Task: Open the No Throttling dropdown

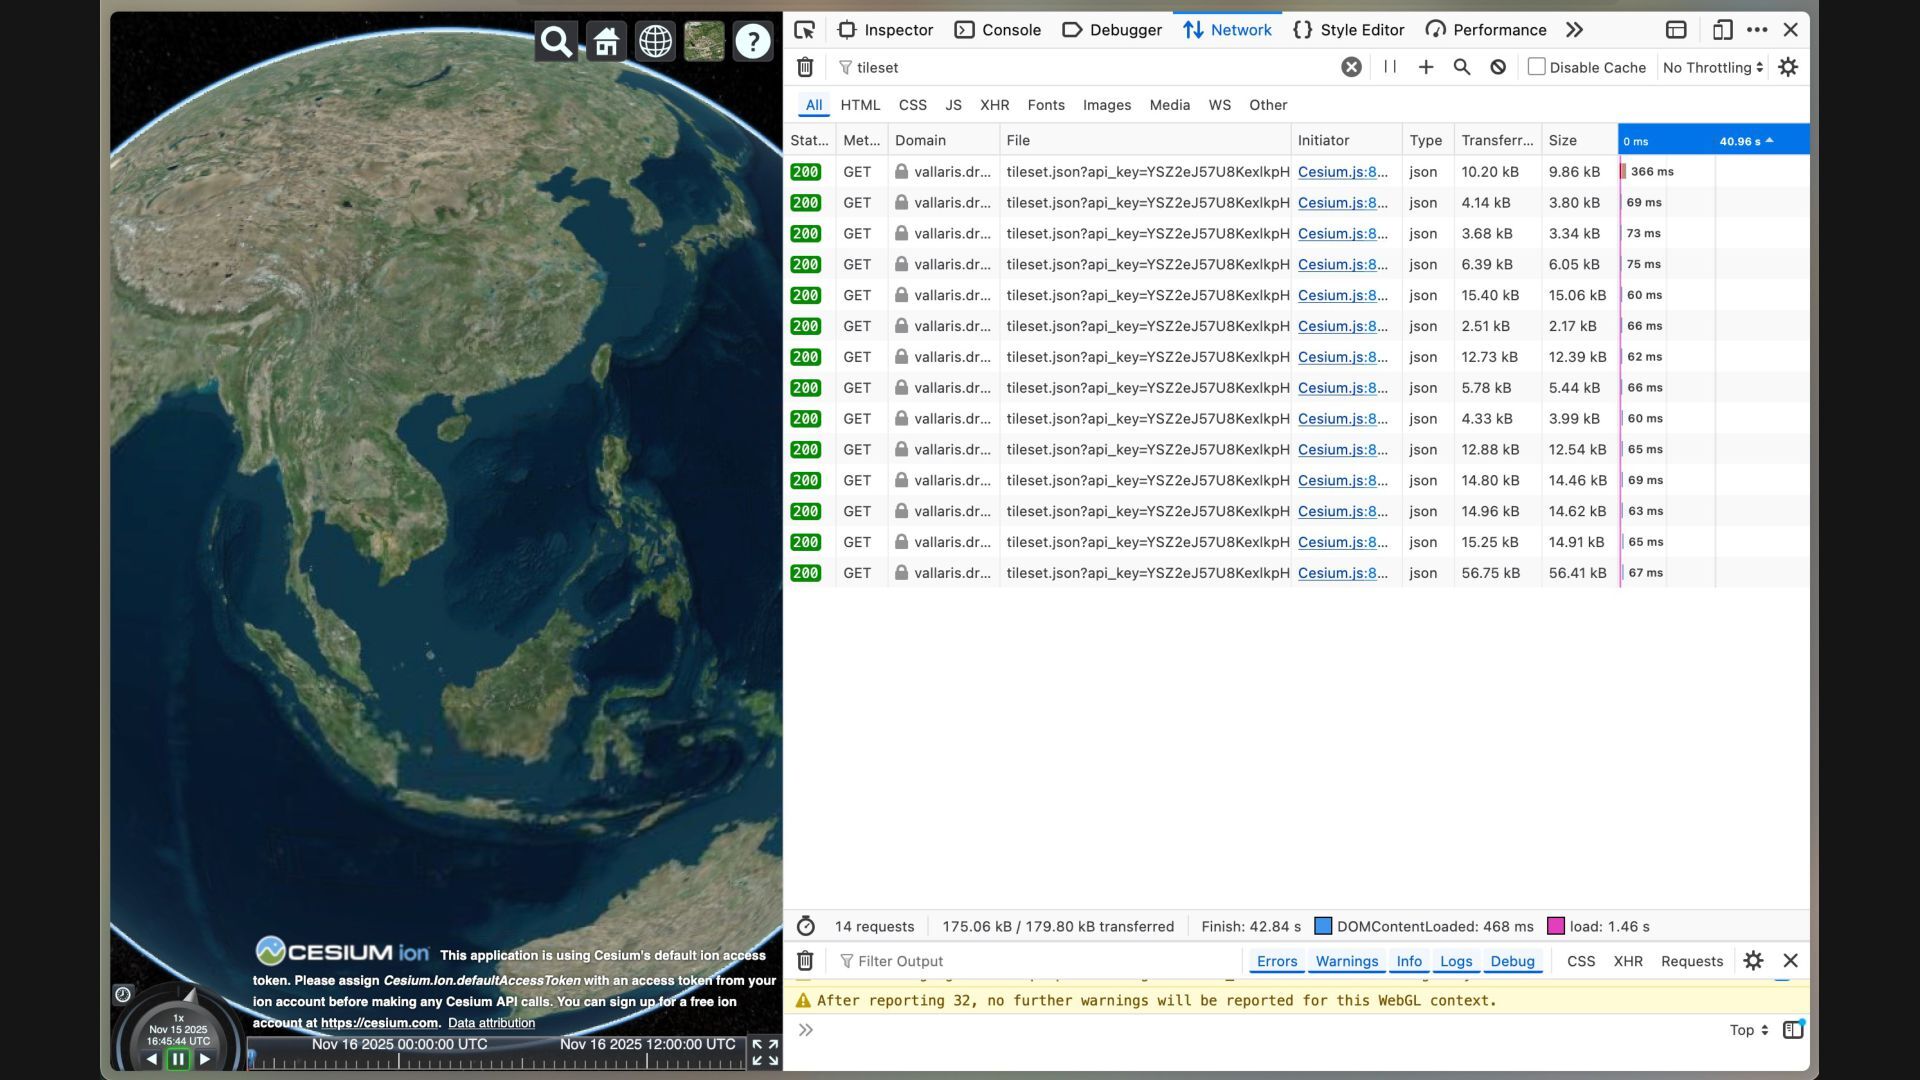Action: pyautogui.click(x=1712, y=67)
